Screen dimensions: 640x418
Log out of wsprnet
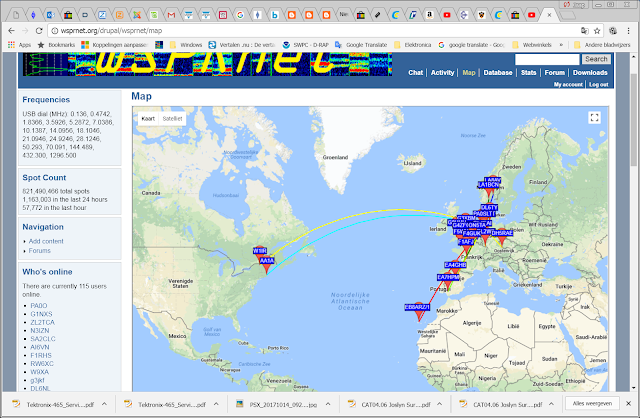[x=598, y=84]
